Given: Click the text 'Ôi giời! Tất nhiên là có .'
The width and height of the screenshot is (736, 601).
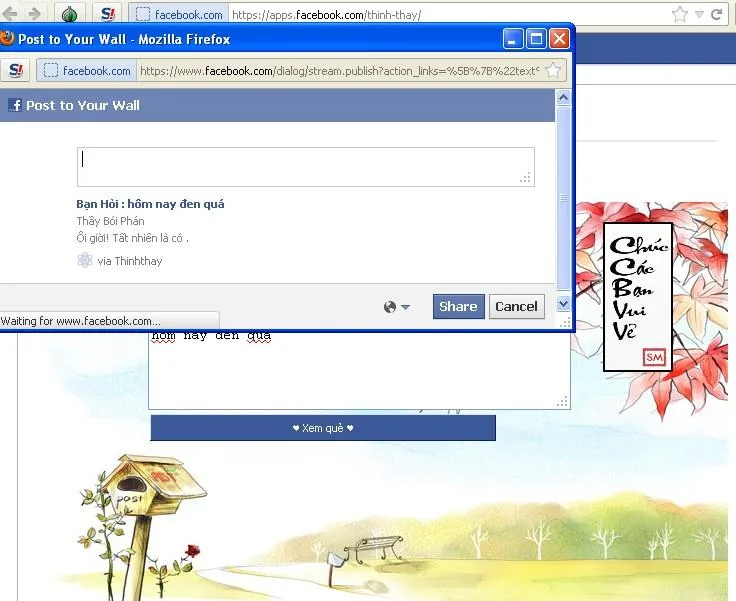Looking at the screenshot, I should (132, 238).
